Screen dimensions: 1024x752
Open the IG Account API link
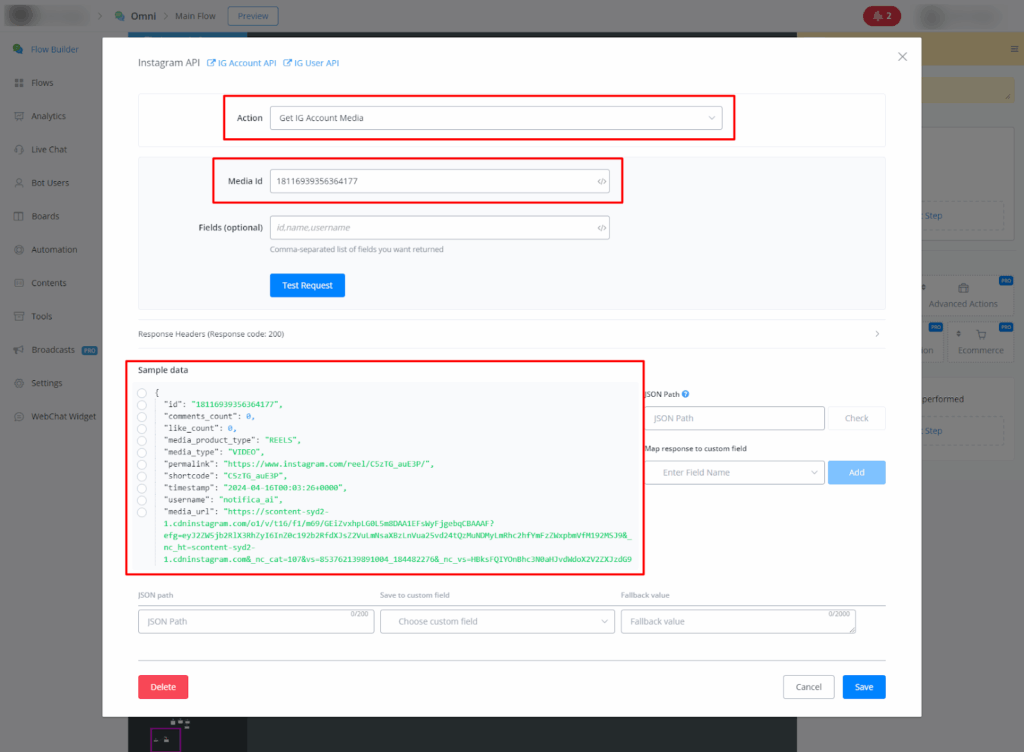[241, 63]
